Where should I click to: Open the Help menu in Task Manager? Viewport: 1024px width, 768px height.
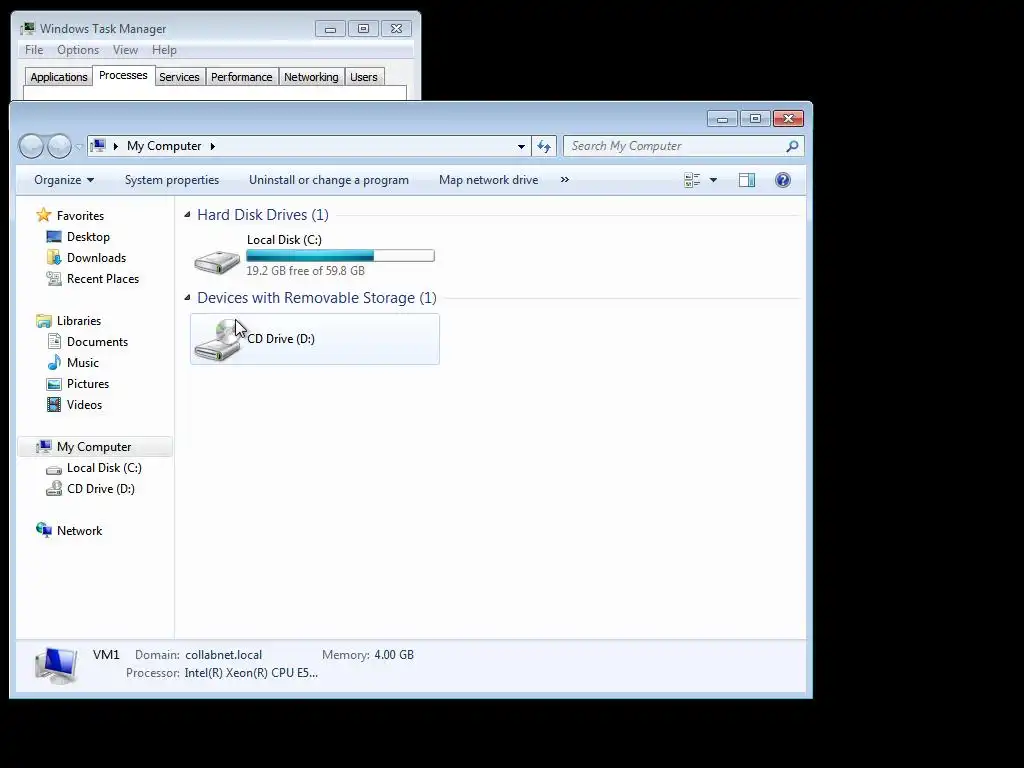click(x=164, y=50)
